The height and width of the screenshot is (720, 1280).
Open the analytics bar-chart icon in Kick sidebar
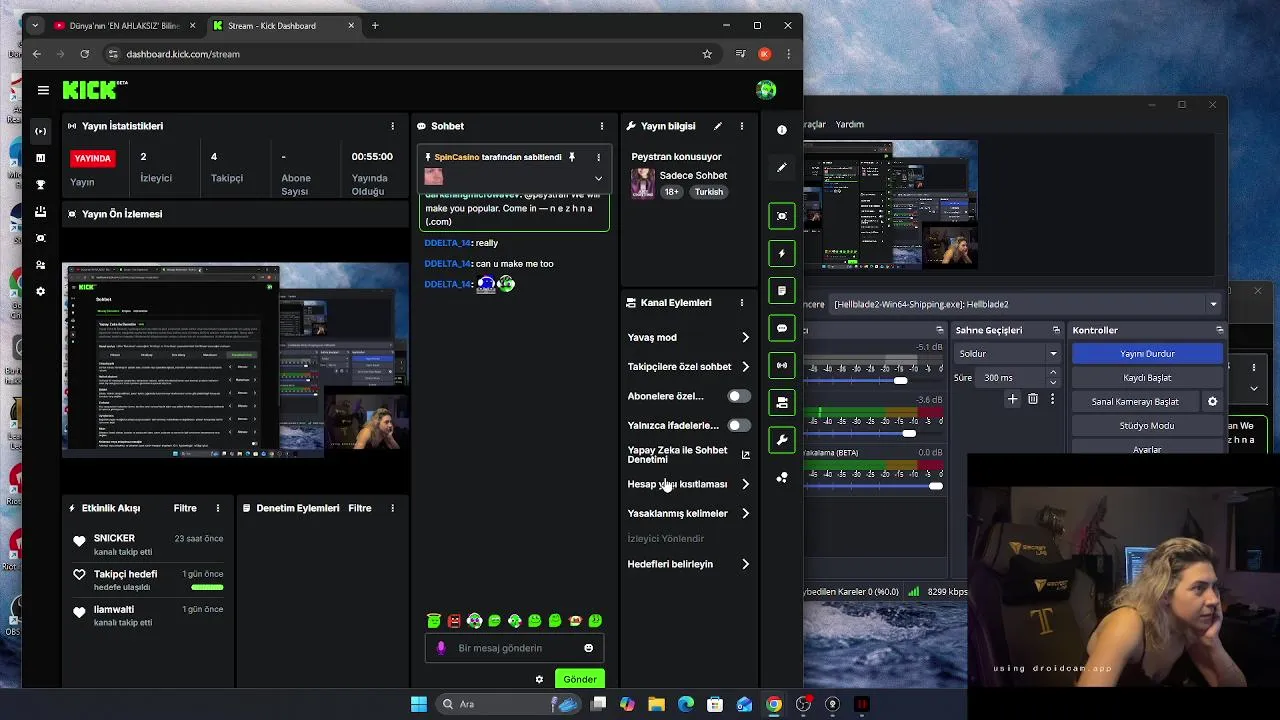click(41, 158)
